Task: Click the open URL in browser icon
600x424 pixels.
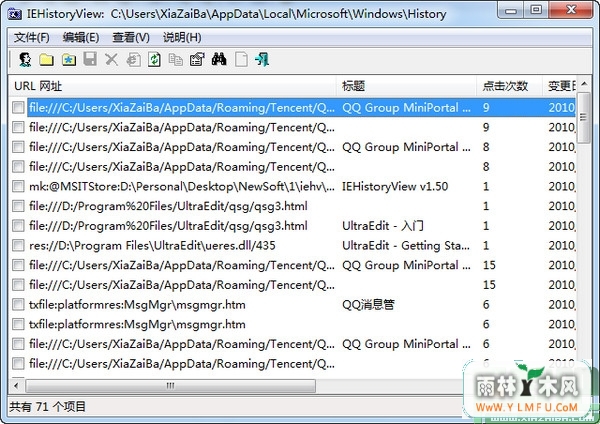Action: tap(134, 60)
